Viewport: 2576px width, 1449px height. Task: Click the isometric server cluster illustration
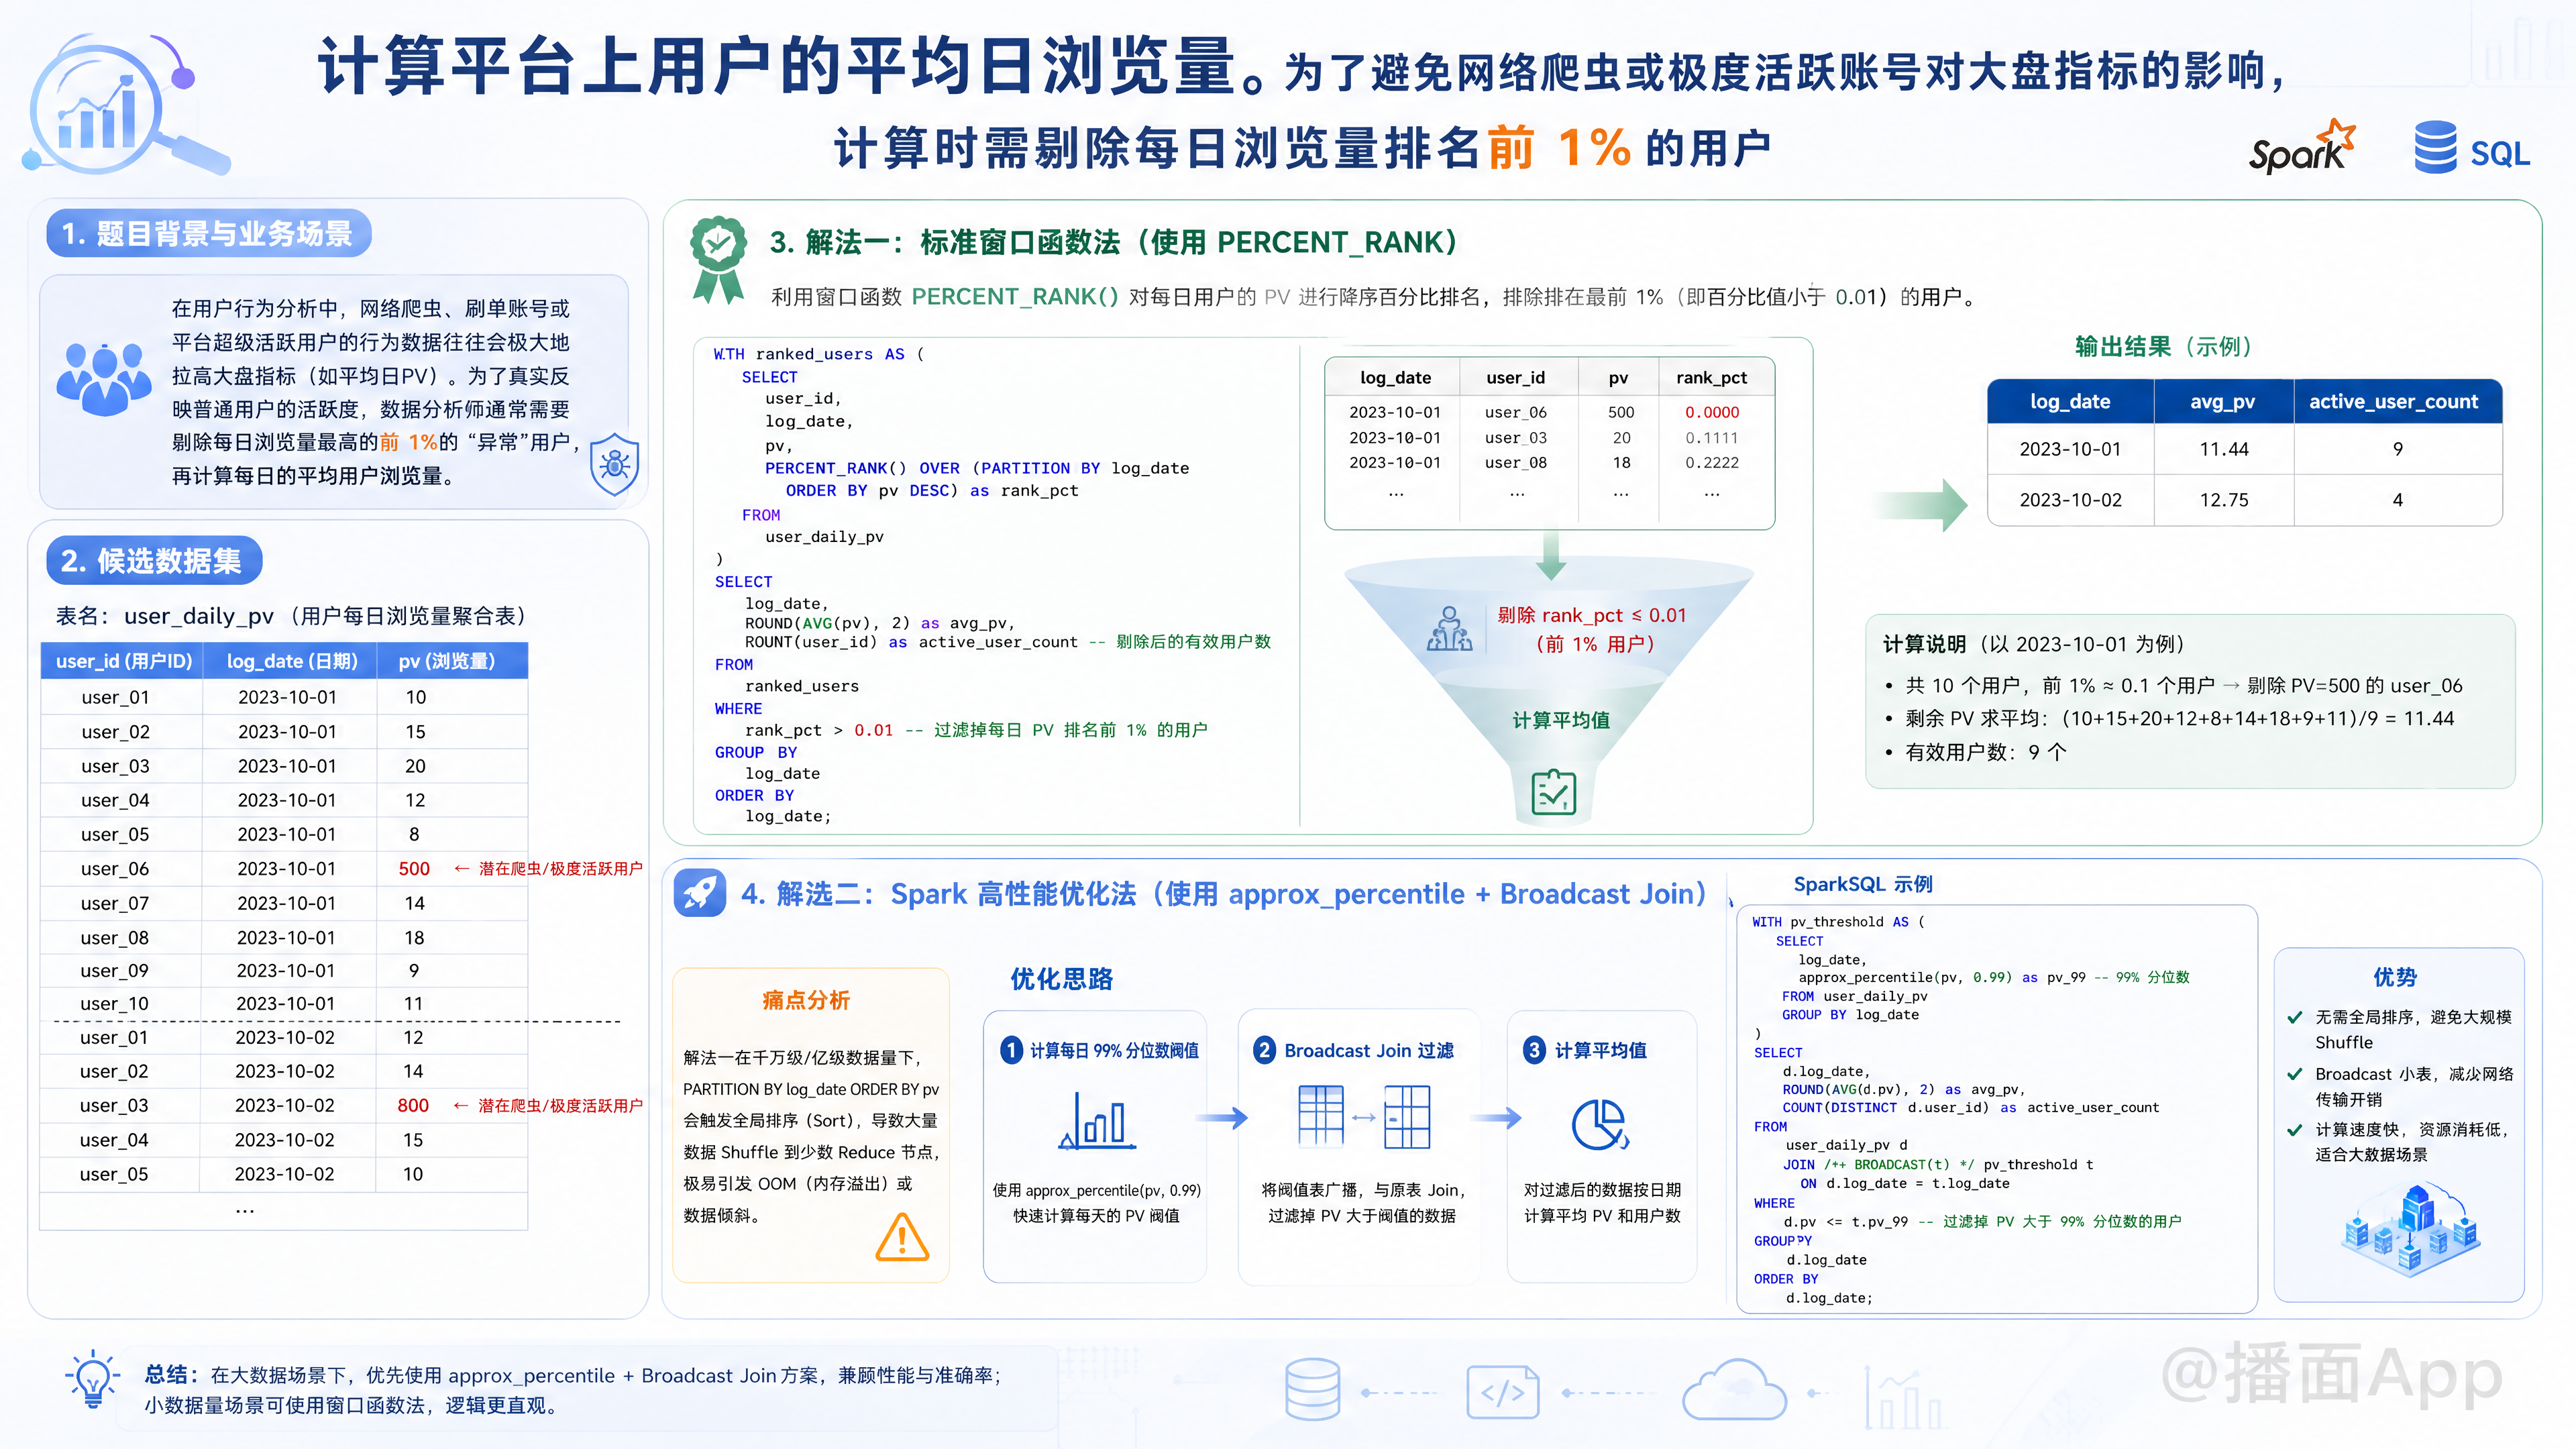pyautogui.click(x=2410, y=1229)
